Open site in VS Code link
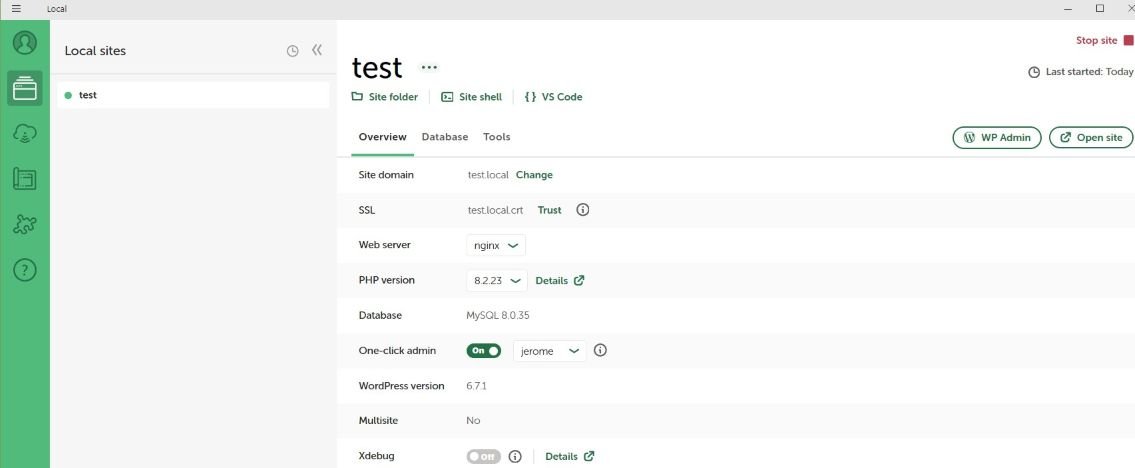This screenshot has height=468, width=1135. [x=553, y=97]
